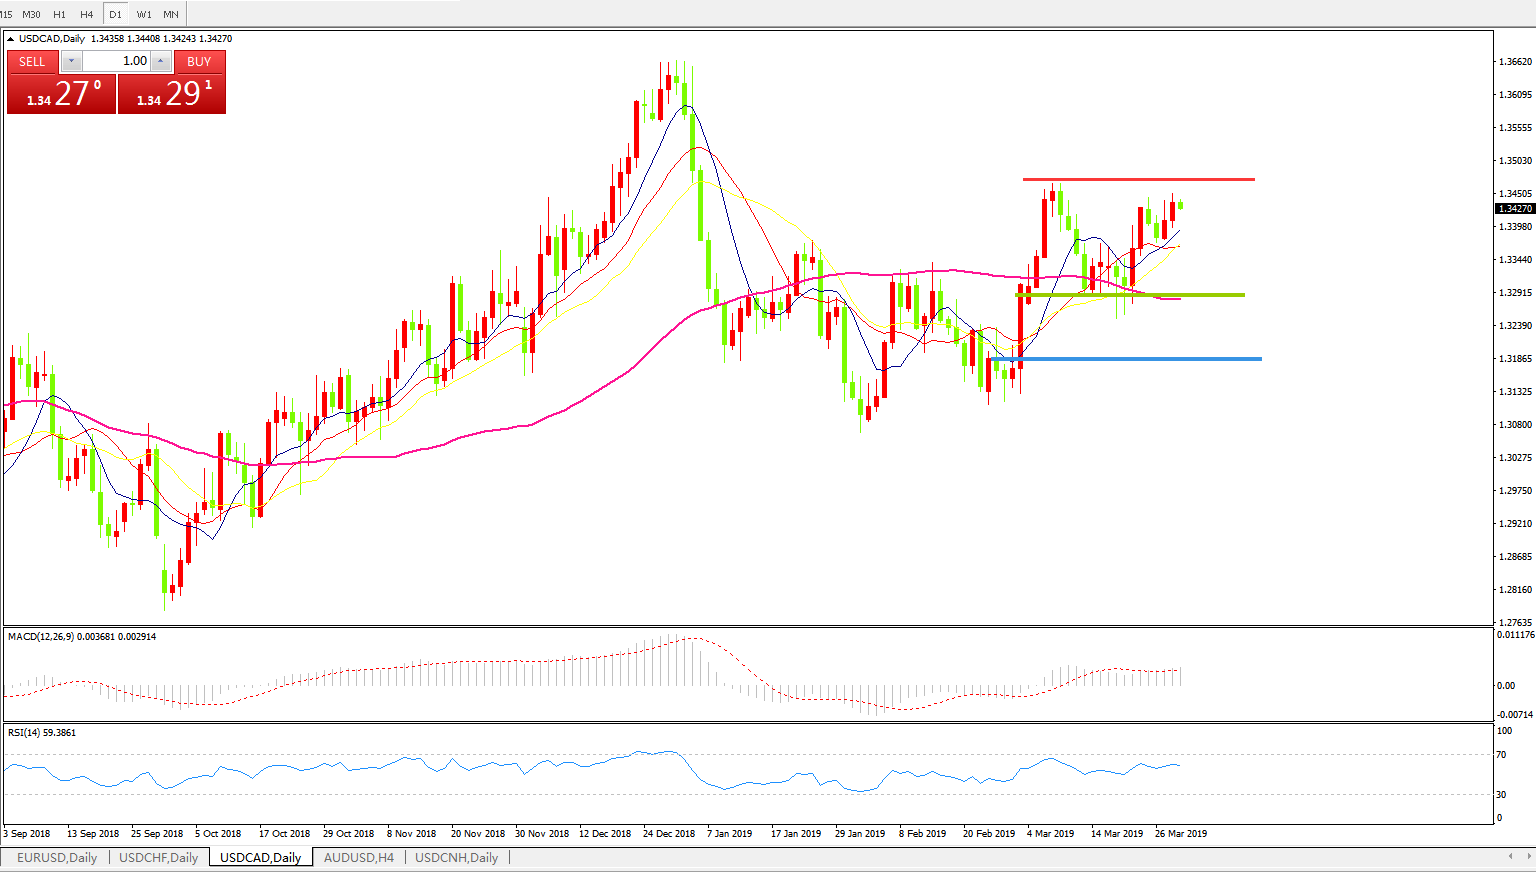Screen dimensions: 1536x872
Task: Collapse the one-click trading panel triangle
Action: (11, 39)
